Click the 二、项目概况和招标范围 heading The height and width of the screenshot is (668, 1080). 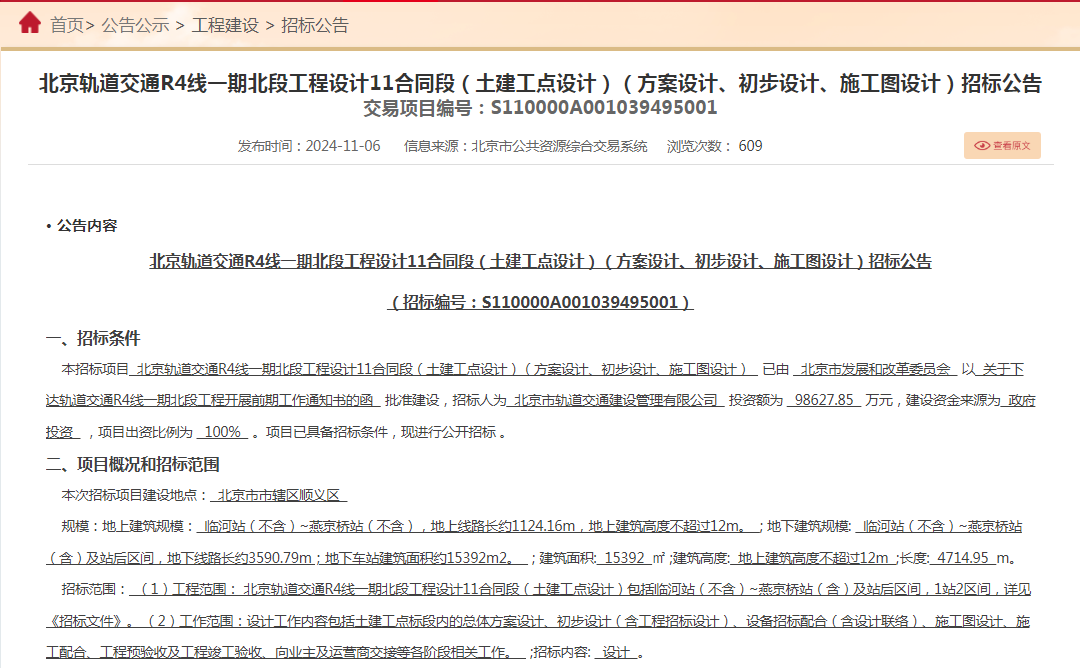pos(132,465)
